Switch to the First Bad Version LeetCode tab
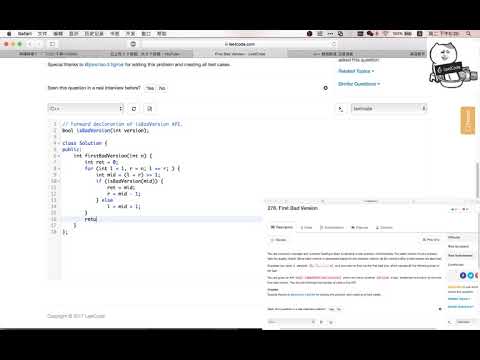The height and width of the screenshot is (360, 480). (240, 54)
